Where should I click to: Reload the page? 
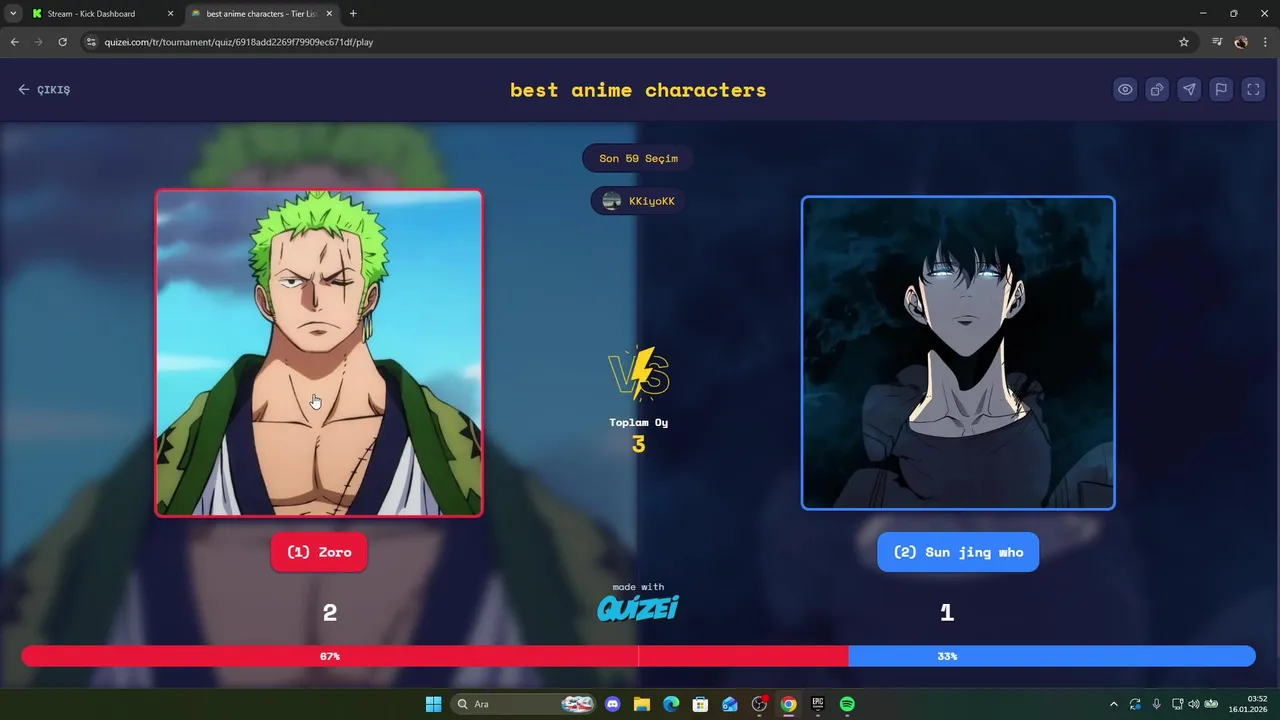pyautogui.click(x=62, y=42)
